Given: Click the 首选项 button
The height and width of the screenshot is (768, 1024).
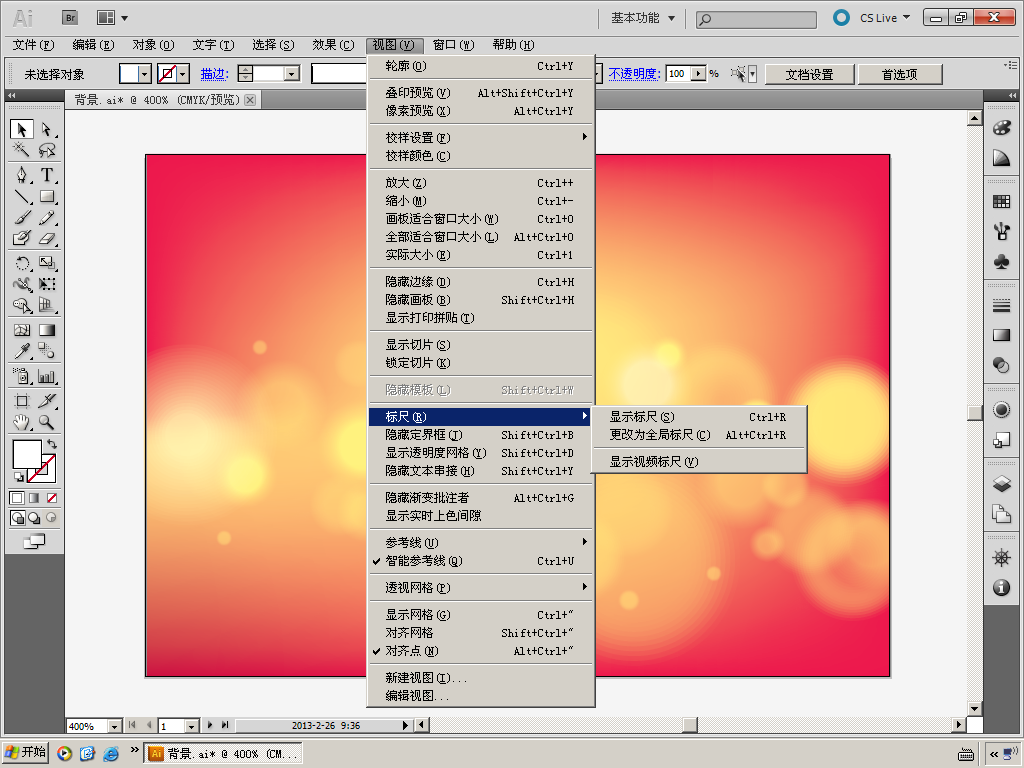Looking at the screenshot, I should point(899,74).
